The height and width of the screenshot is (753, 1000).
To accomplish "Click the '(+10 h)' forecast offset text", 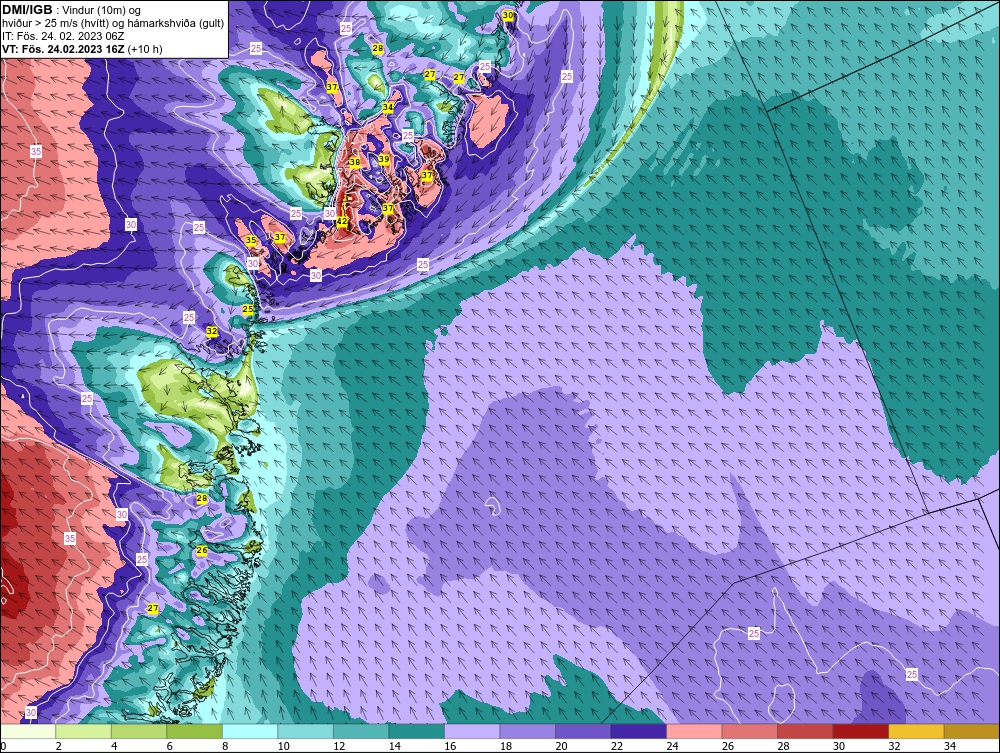I will tap(145, 49).
